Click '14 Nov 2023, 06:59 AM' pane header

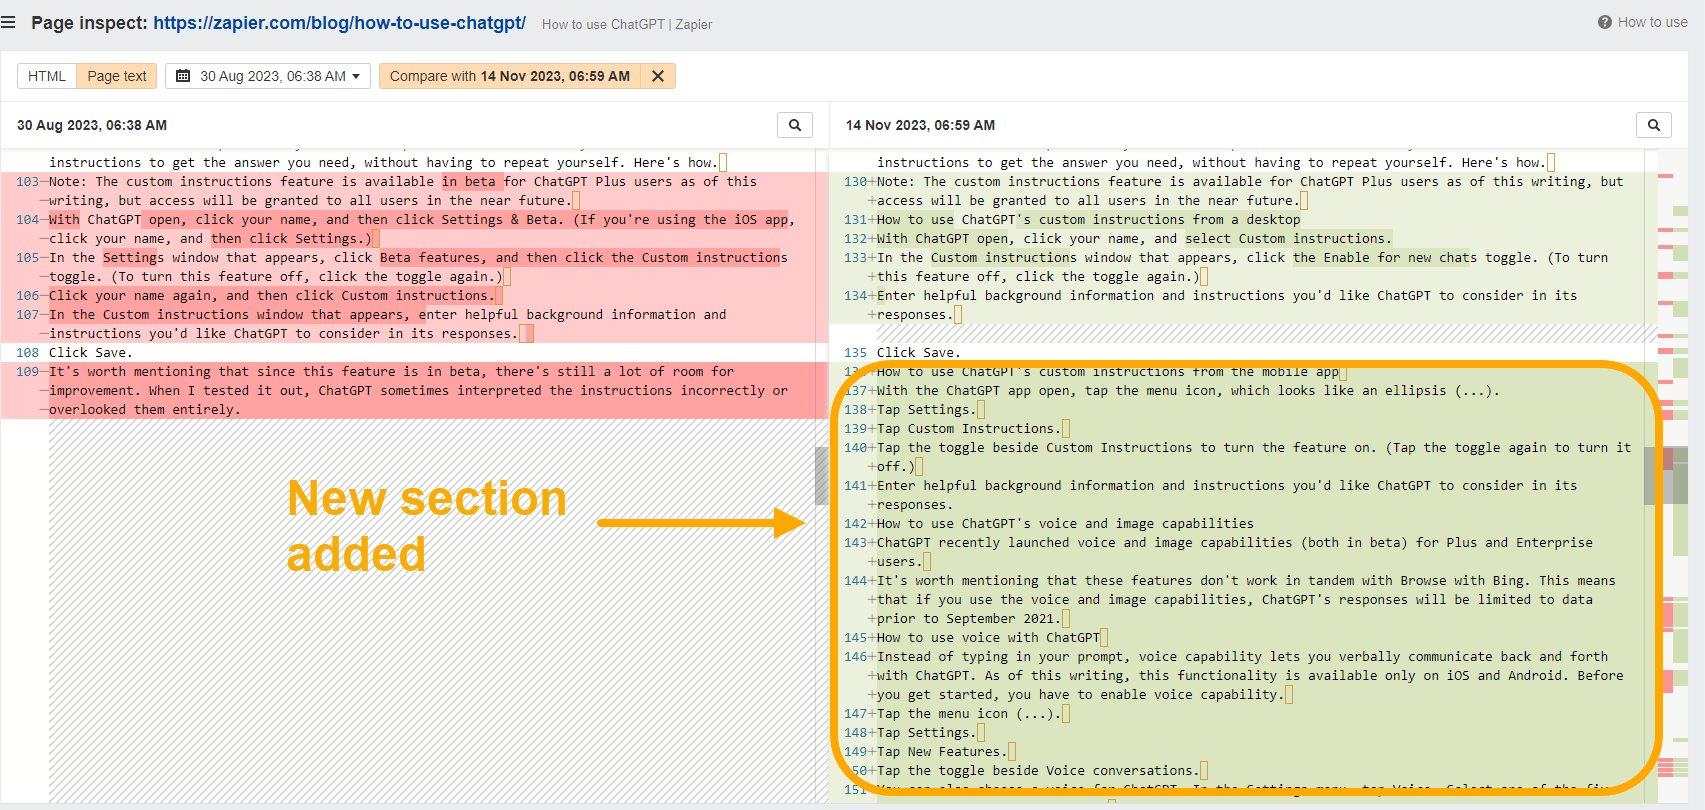tap(920, 125)
